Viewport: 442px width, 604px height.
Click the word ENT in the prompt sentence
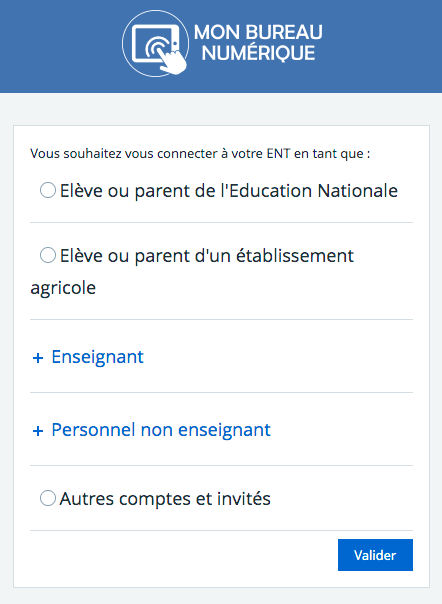[x=278, y=153]
